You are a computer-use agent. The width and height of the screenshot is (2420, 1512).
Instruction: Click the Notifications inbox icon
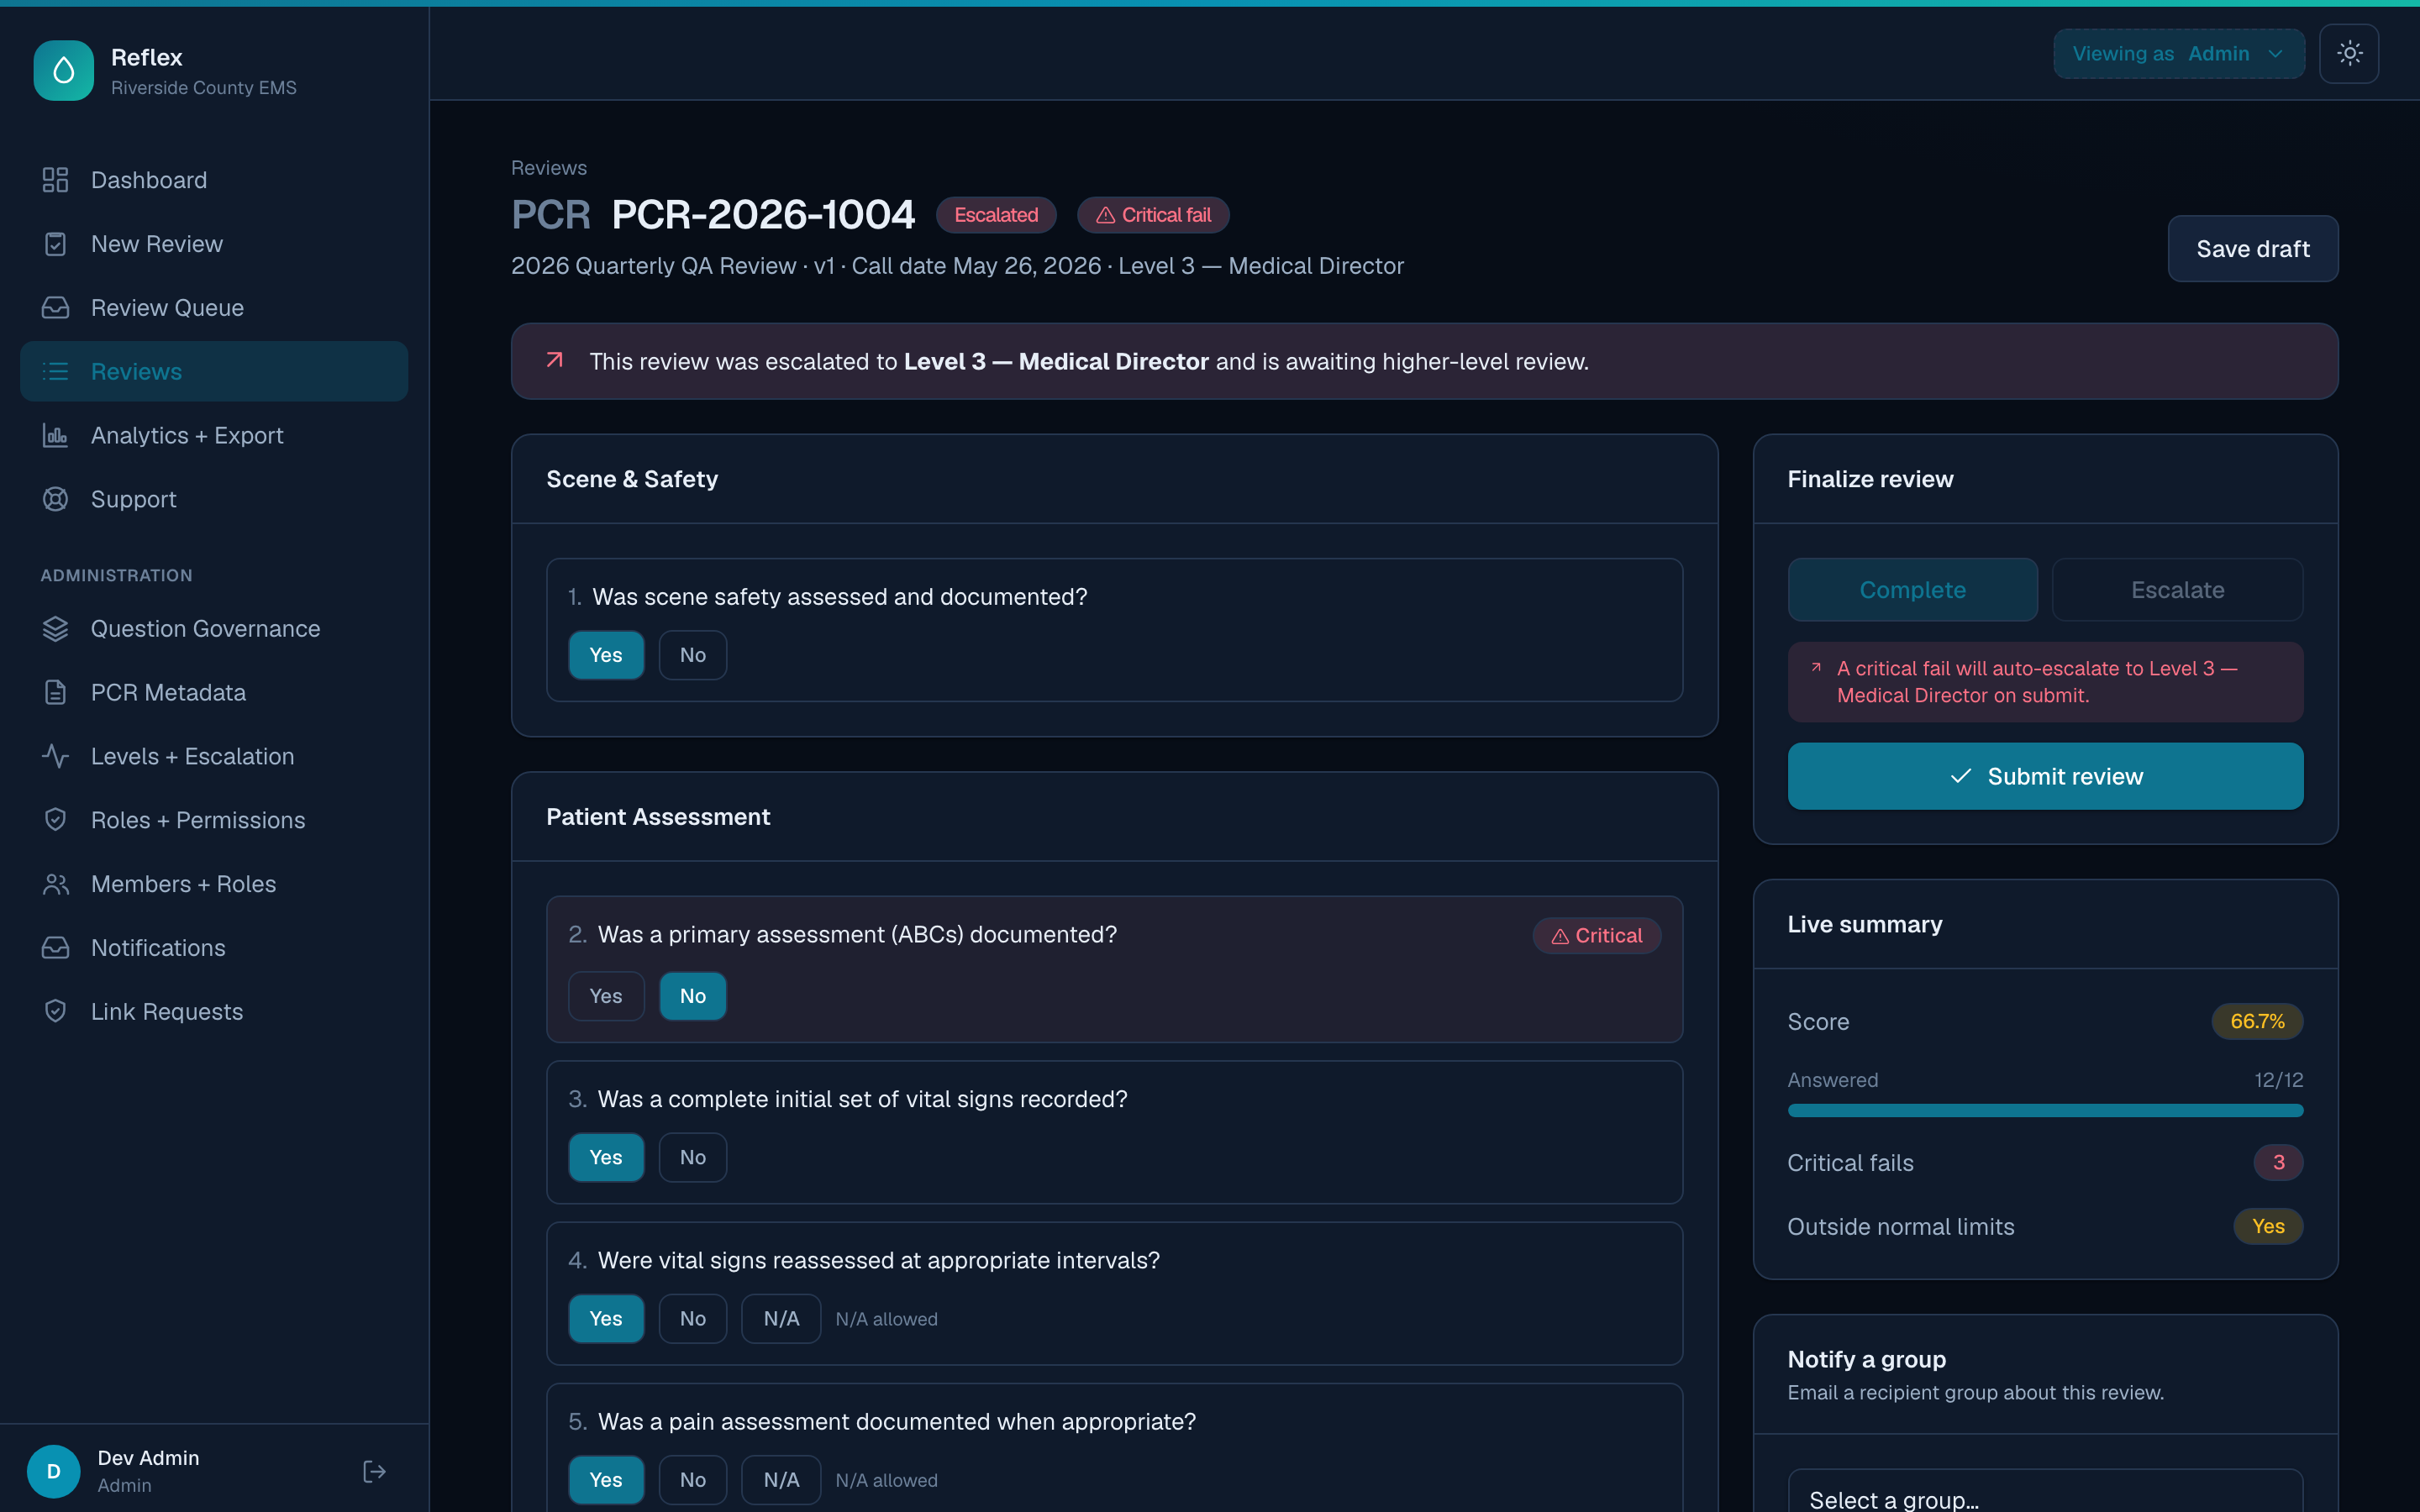(55, 948)
